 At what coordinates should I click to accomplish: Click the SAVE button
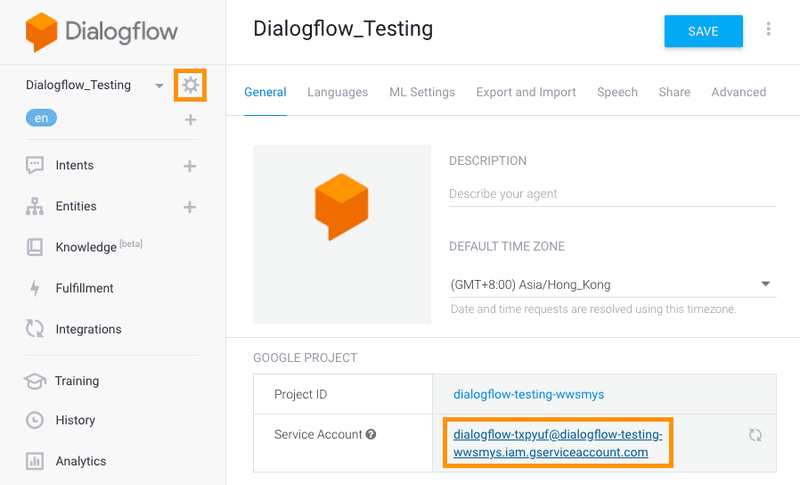703,31
